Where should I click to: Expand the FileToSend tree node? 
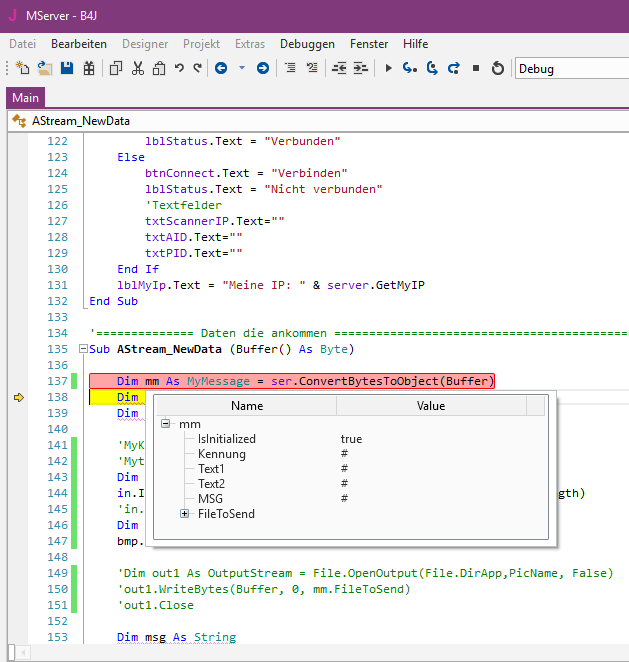[x=185, y=514]
